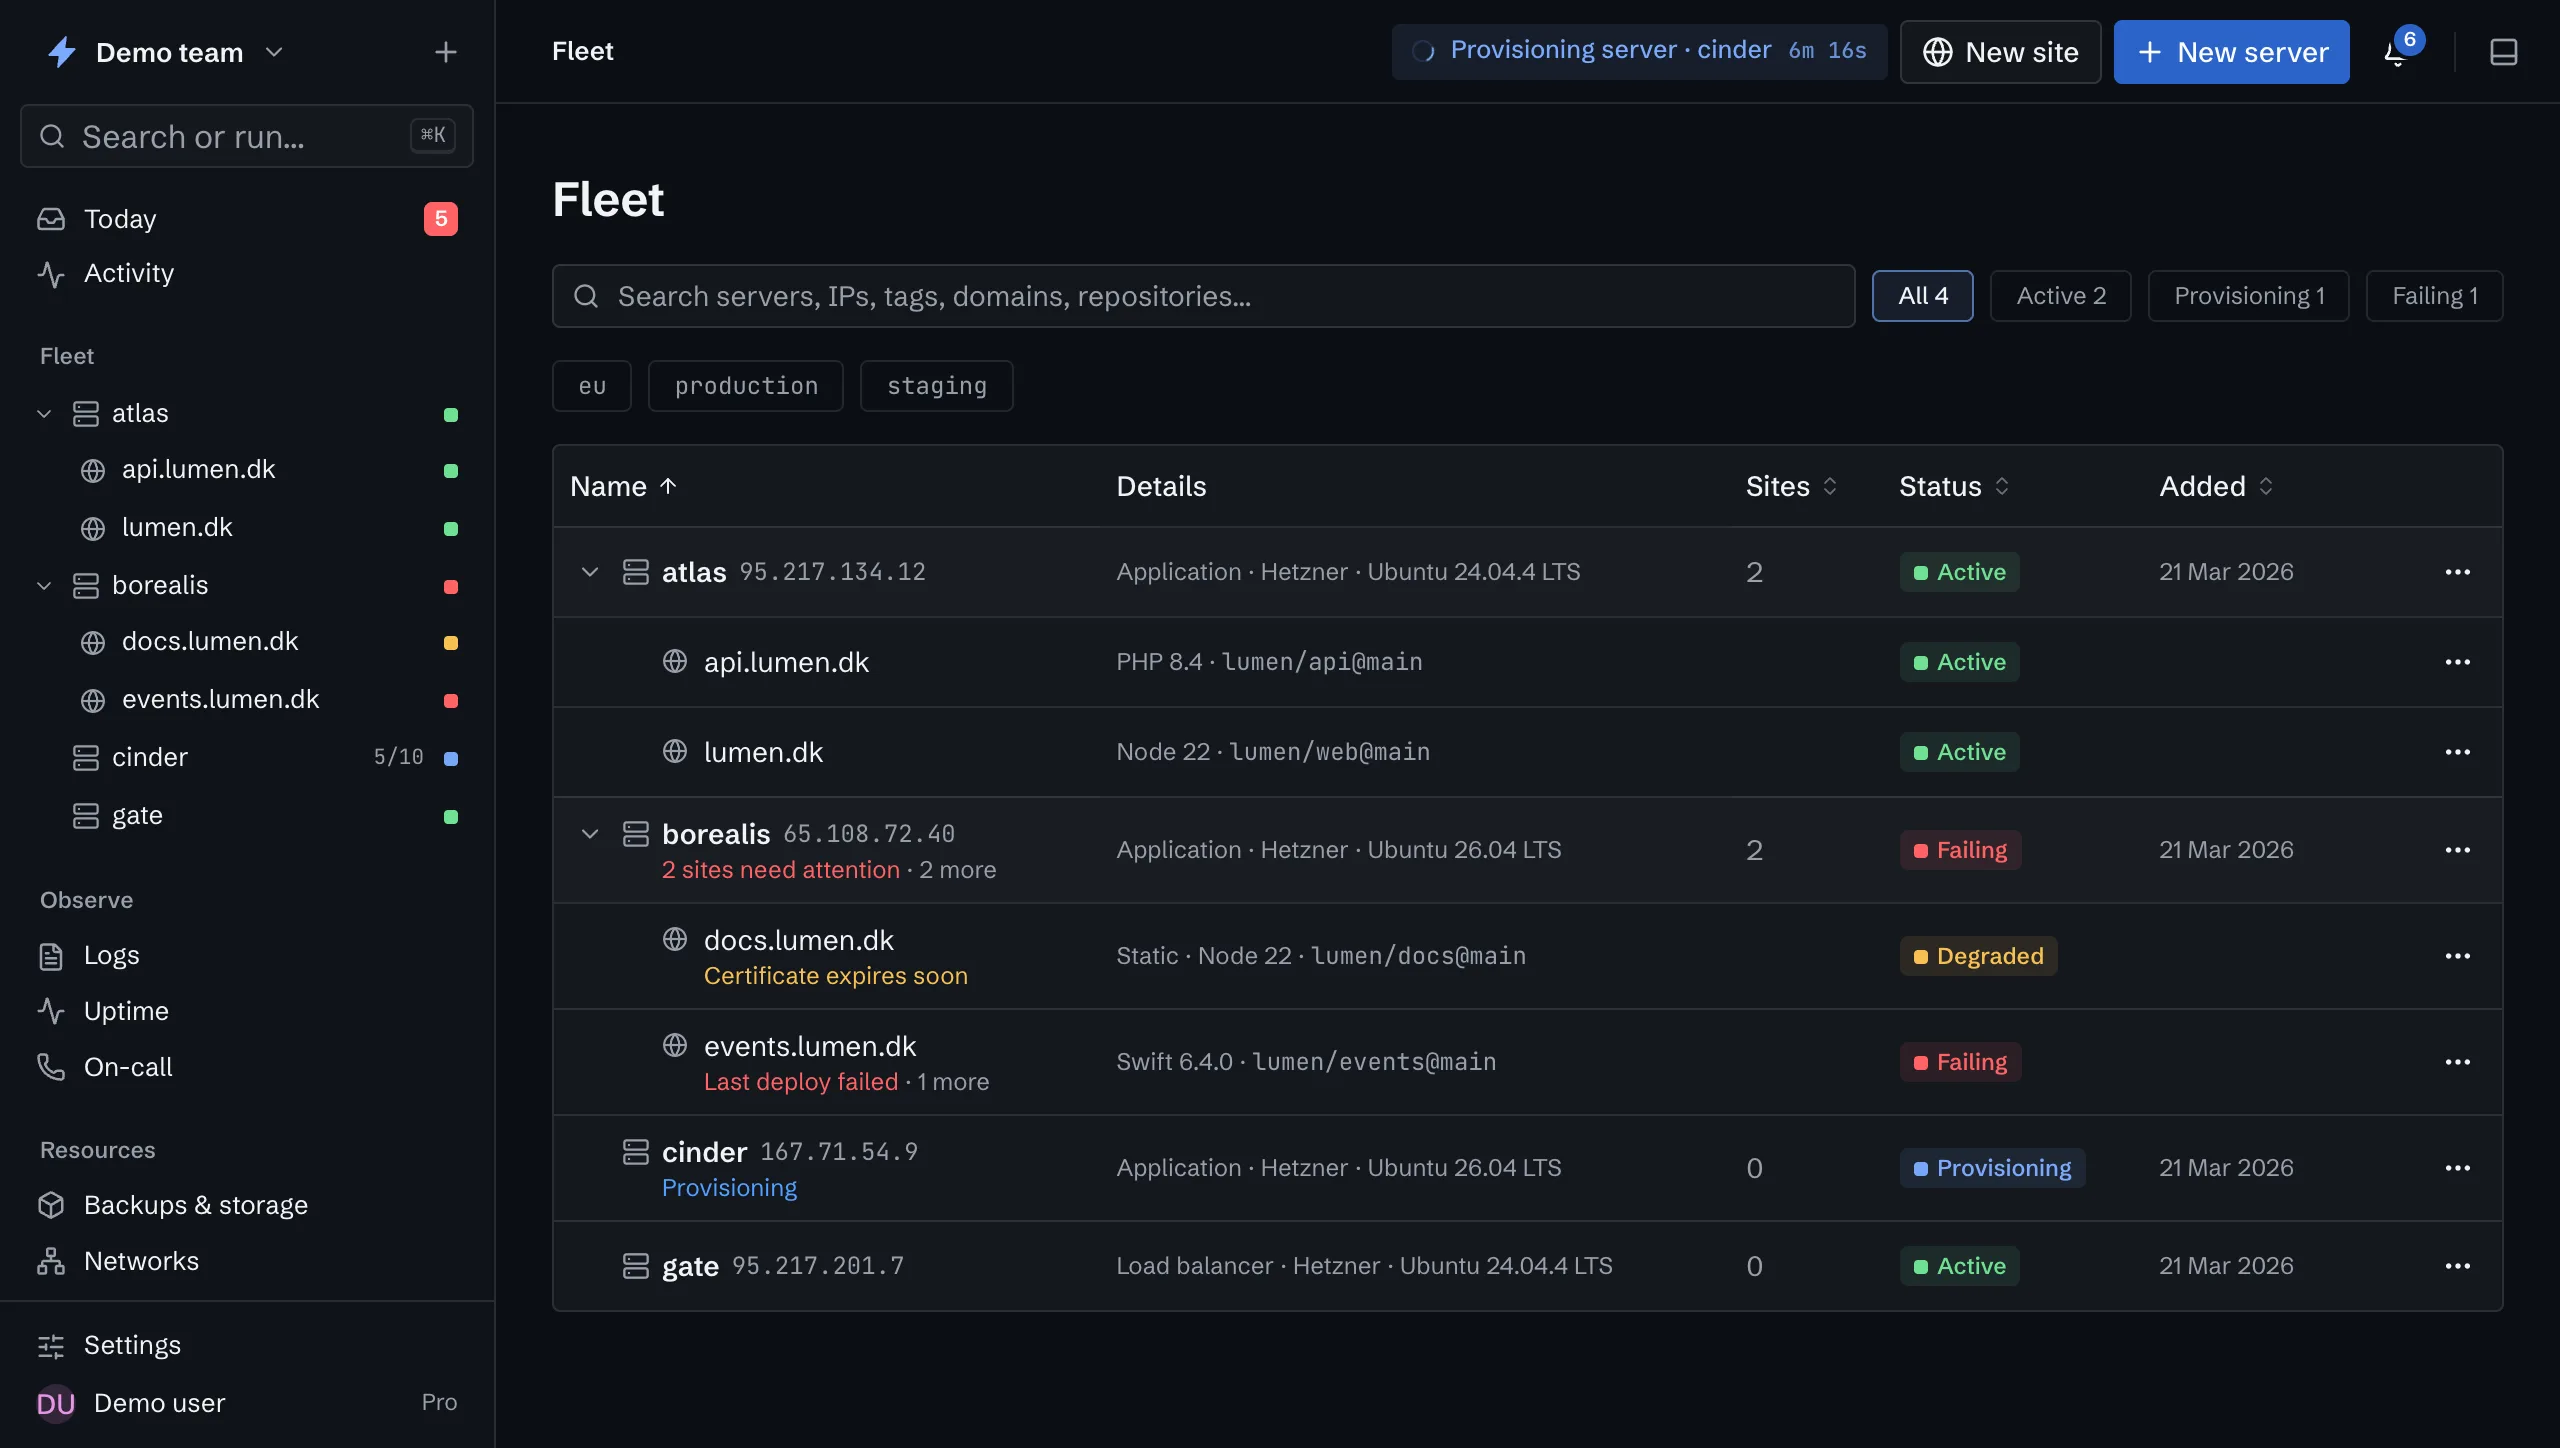
Task: Select events.lumen.dk in the sidebar tree
Action: [x=246, y=700]
